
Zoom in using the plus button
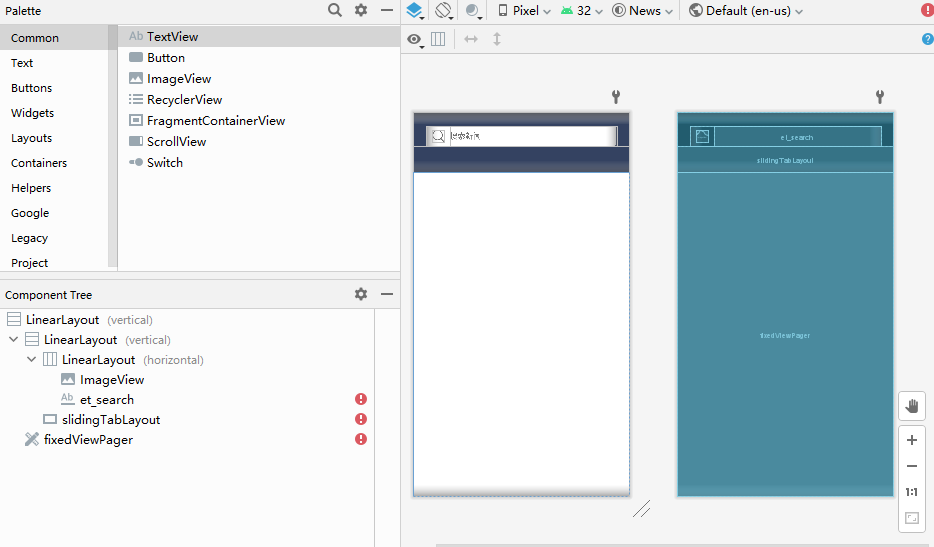coord(911,440)
